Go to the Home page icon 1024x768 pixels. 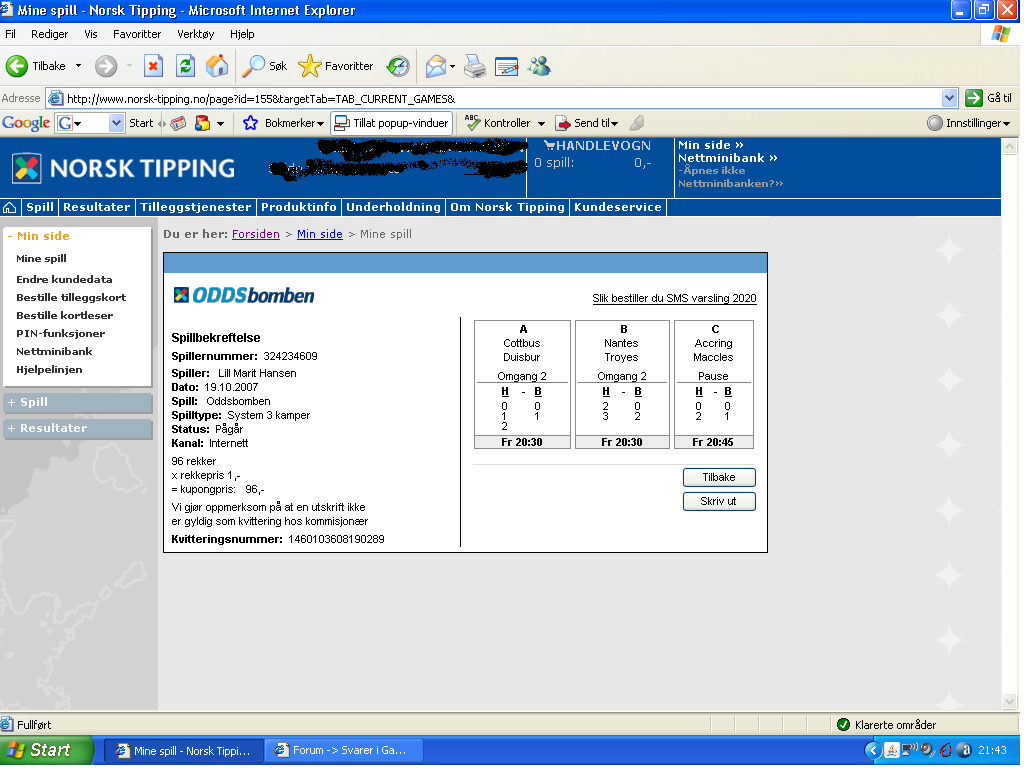(x=217, y=66)
